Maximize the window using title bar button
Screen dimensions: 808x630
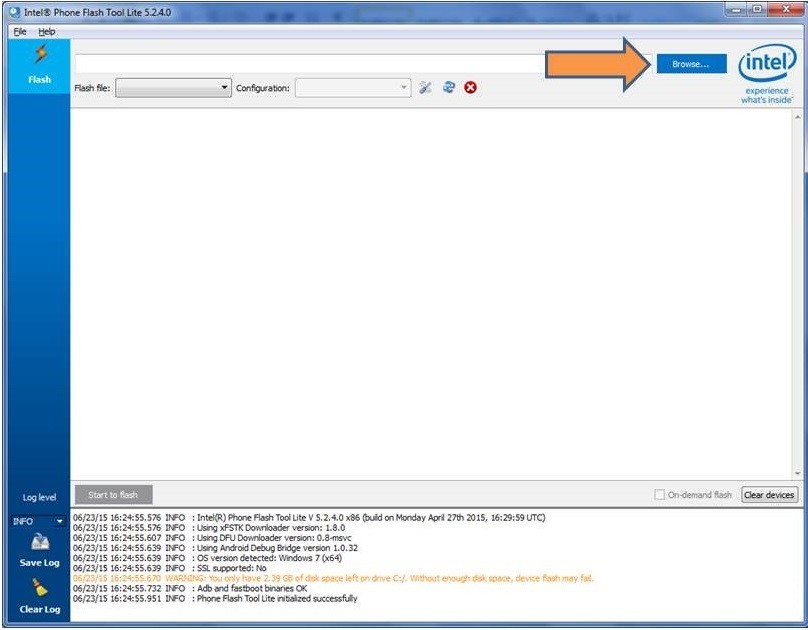757,9
